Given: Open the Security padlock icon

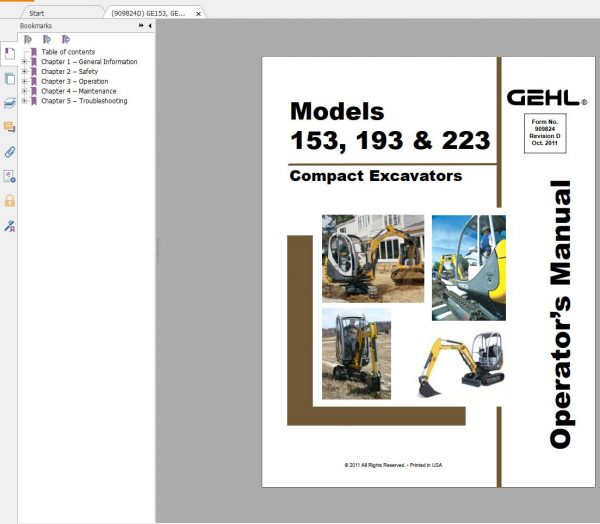Looking at the screenshot, I should [x=10, y=201].
